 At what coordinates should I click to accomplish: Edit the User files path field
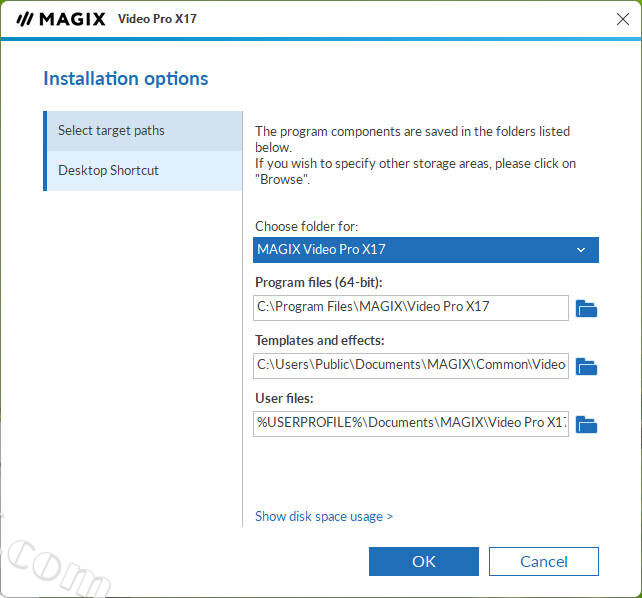click(411, 424)
